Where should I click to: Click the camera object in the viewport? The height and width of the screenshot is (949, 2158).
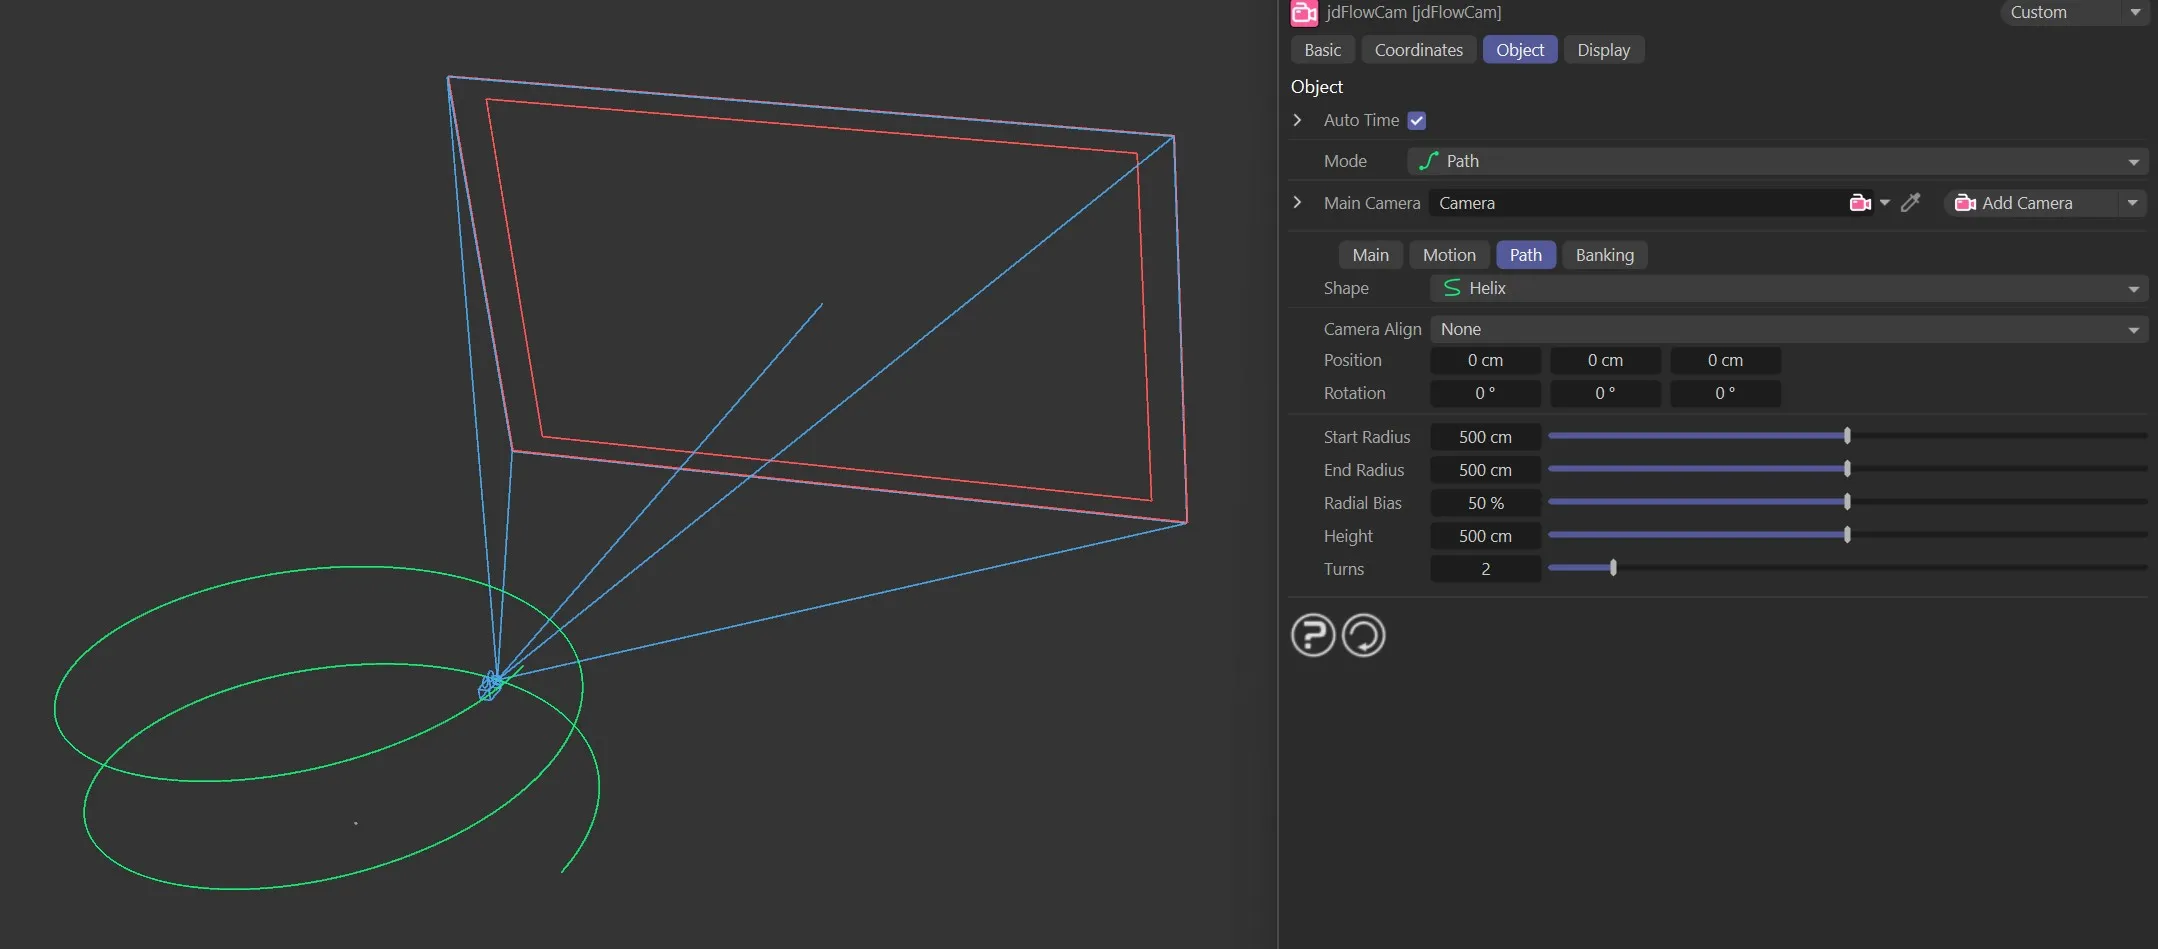pyautogui.click(x=491, y=685)
